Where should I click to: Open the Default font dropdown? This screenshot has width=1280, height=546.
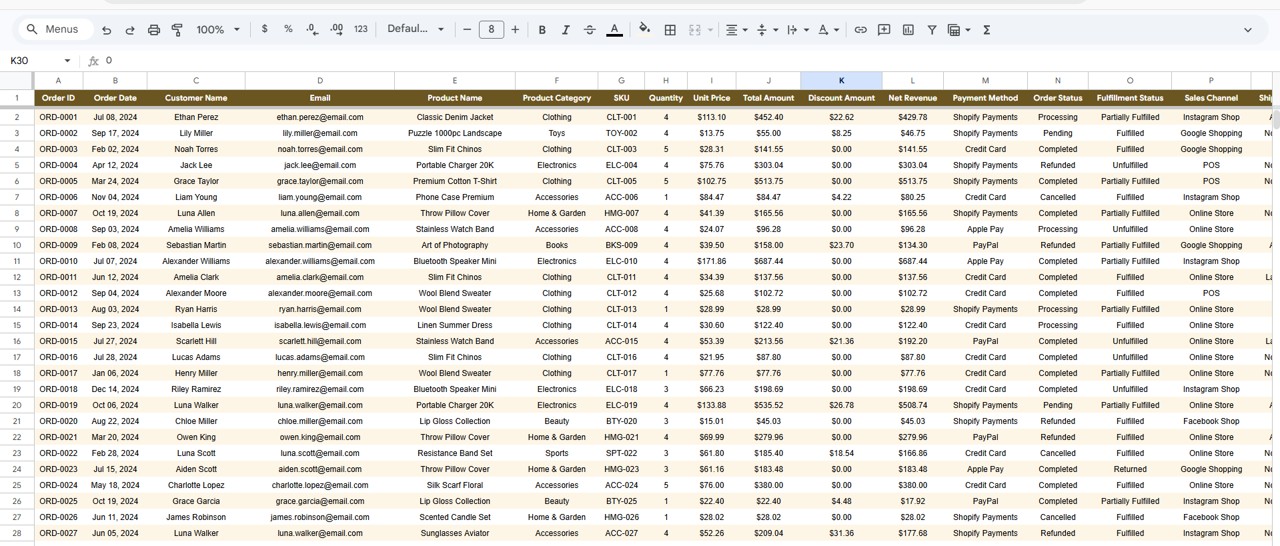click(415, 30)
